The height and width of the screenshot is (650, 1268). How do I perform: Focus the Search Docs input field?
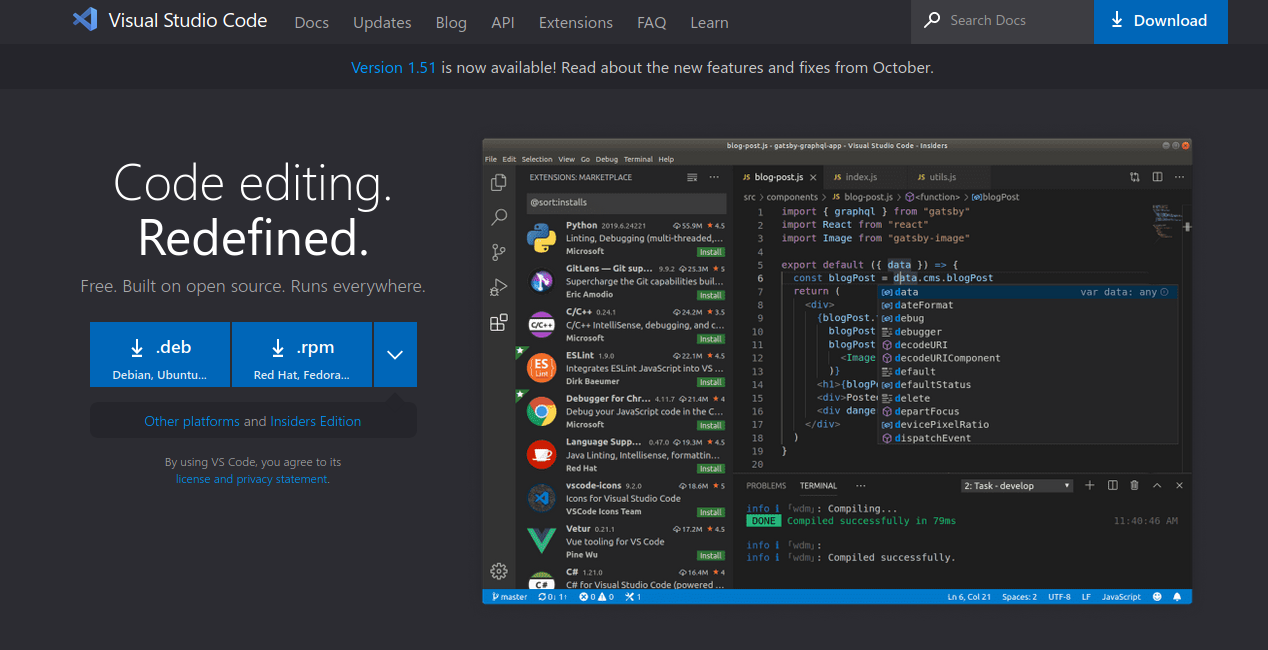point(1002,21)
